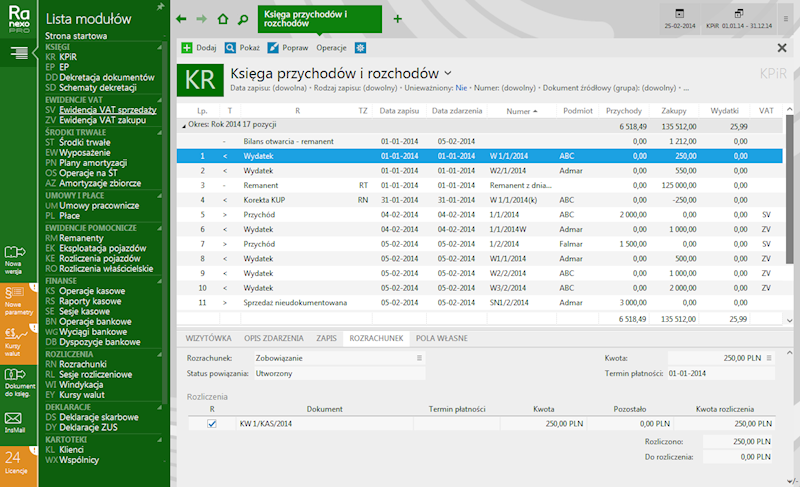
Task: Click the green back arrow
Action: pos(181,19)
